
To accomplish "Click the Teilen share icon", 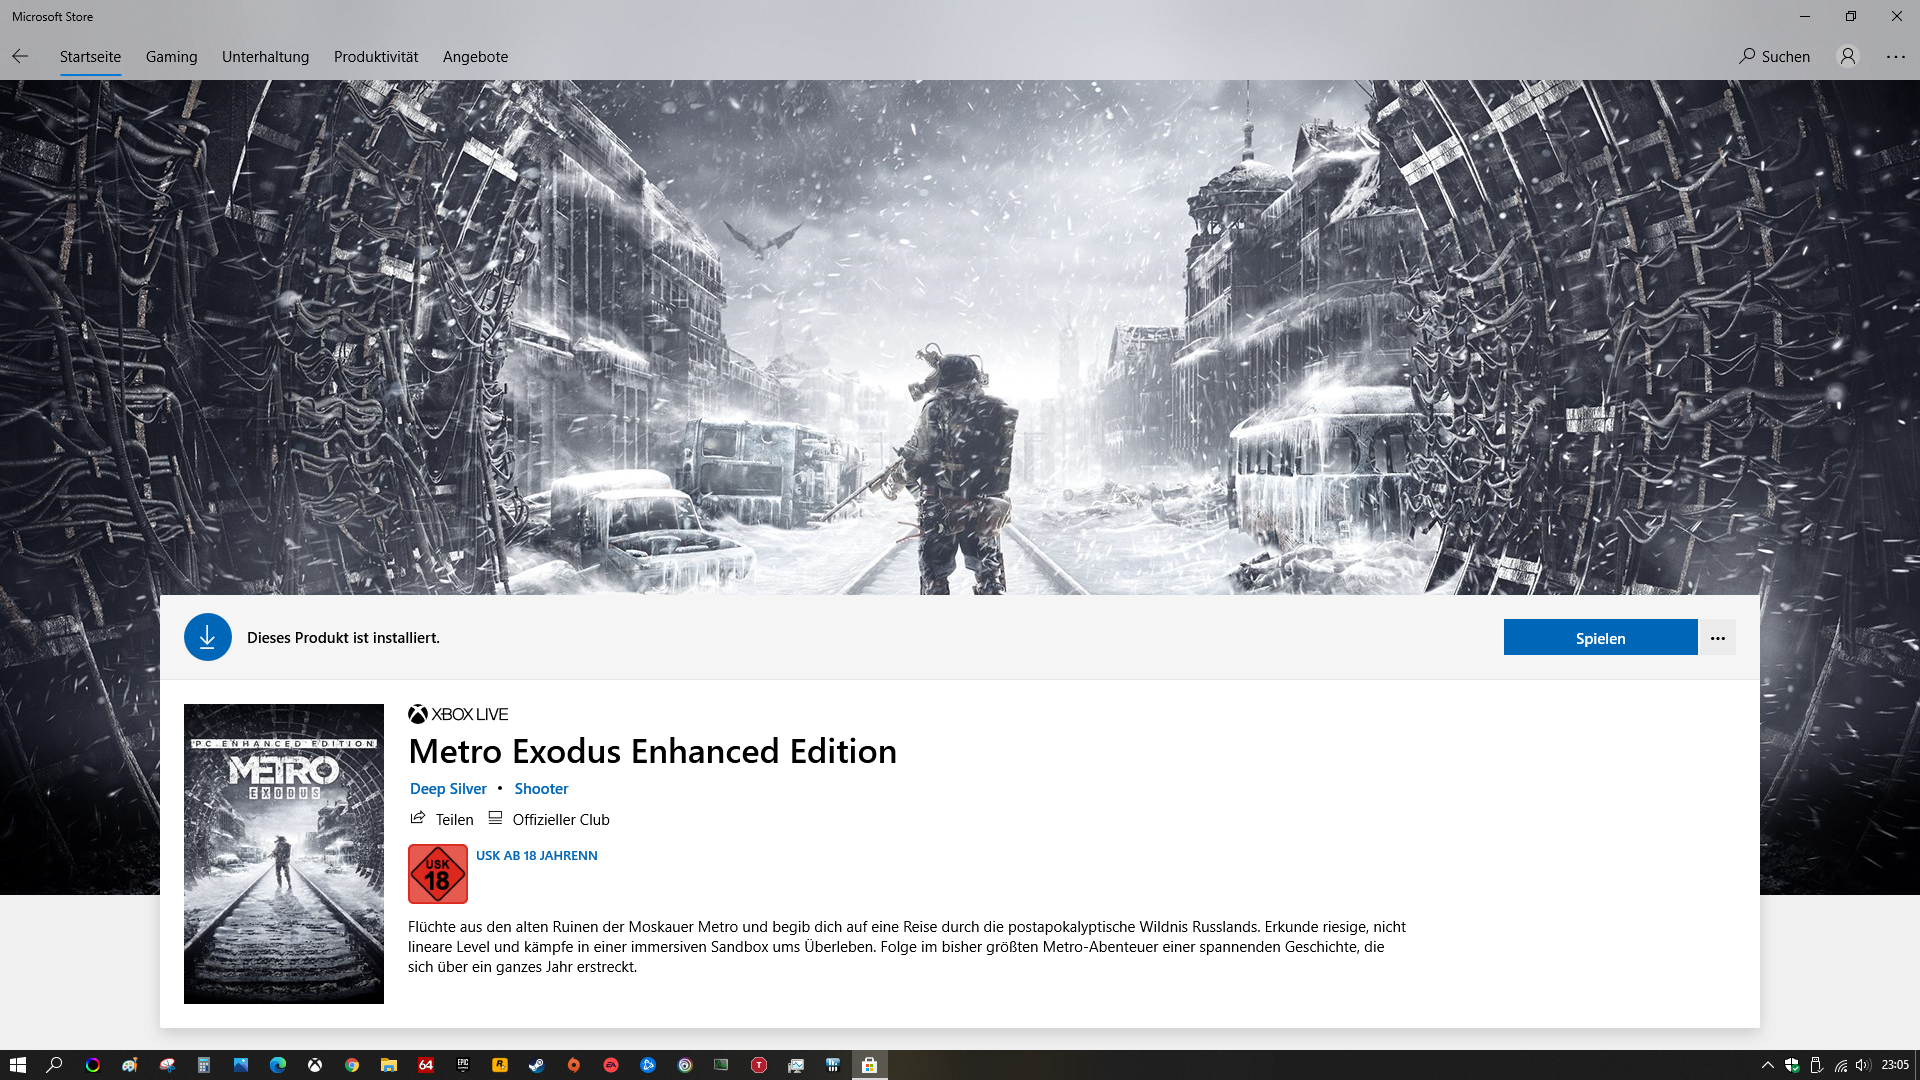I will tap(418, 818).
